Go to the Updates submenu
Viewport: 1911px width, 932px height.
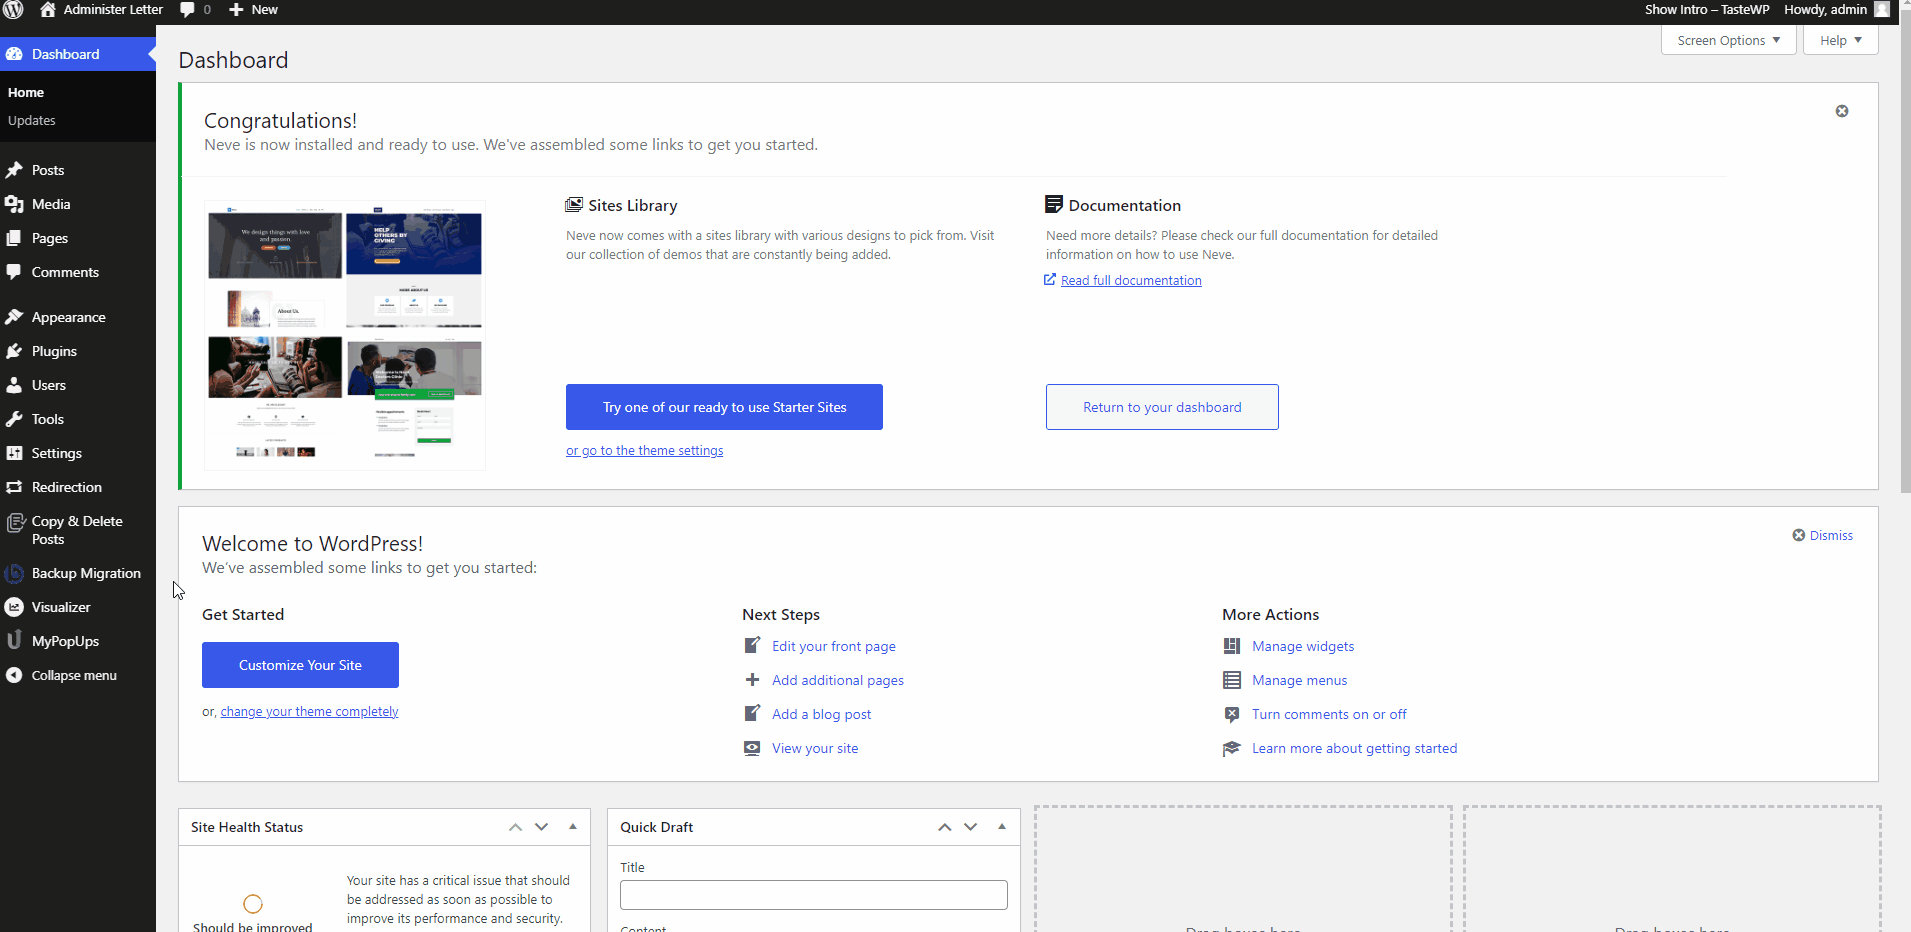32,120
